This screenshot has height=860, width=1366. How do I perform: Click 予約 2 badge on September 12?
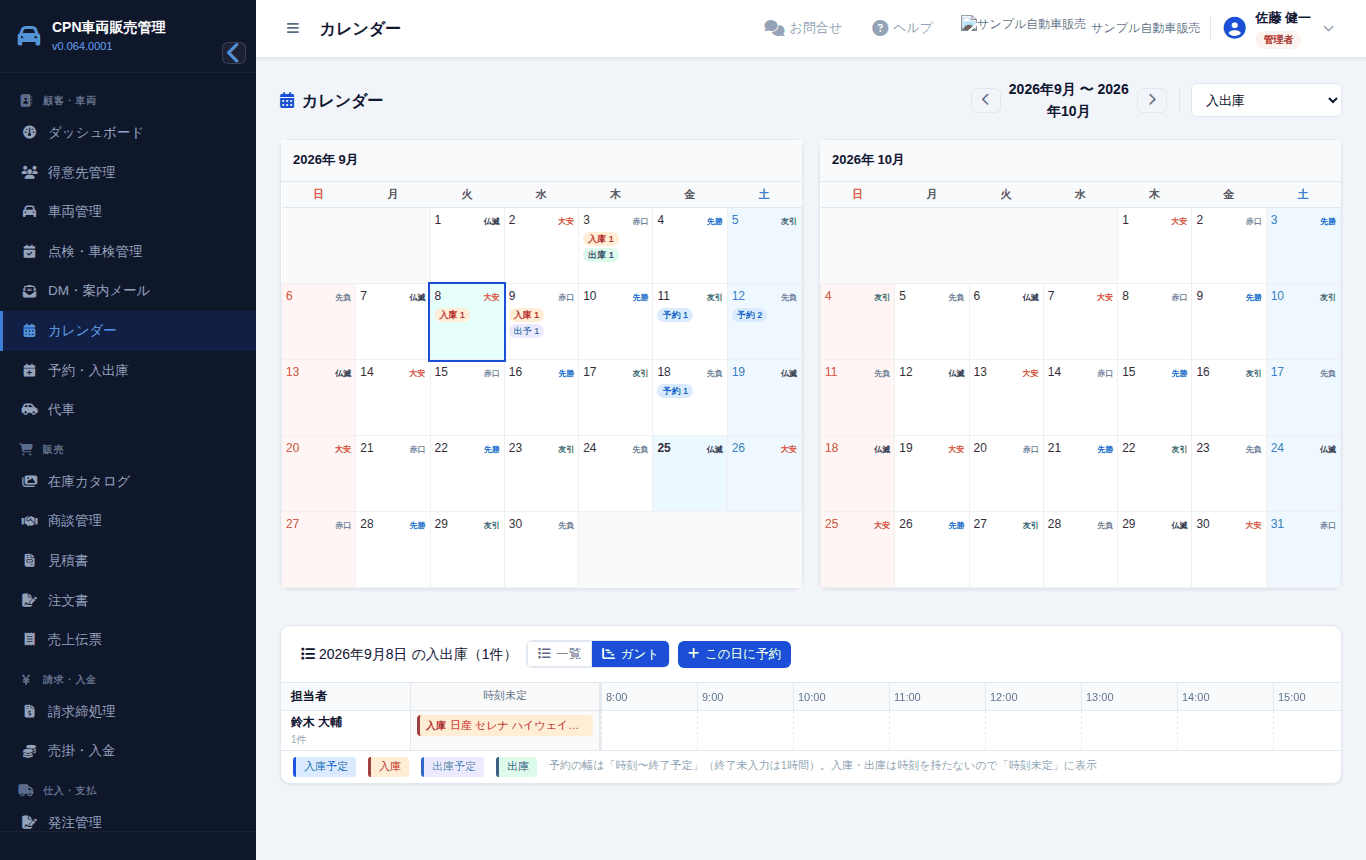750,315
